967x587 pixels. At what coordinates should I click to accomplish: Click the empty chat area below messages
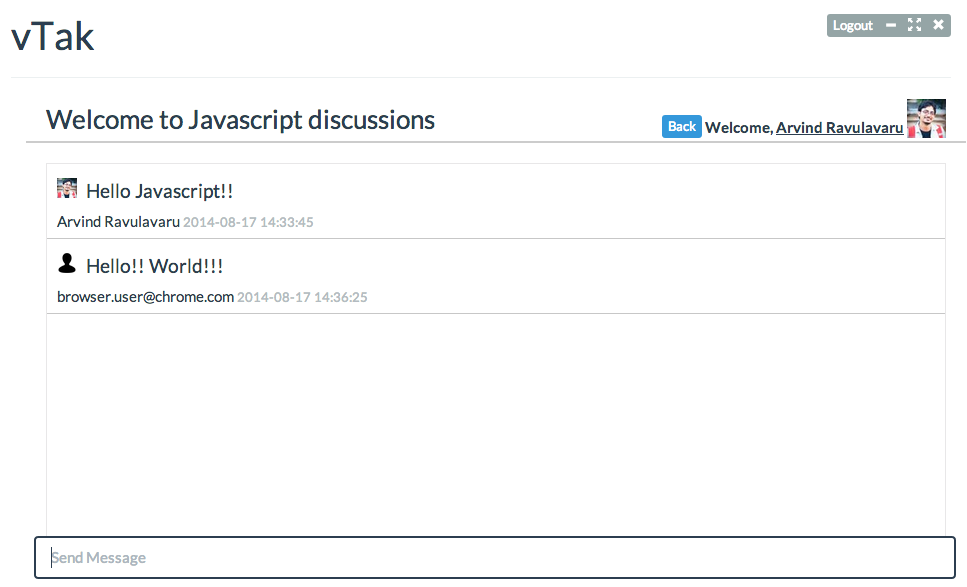point(496,424)
